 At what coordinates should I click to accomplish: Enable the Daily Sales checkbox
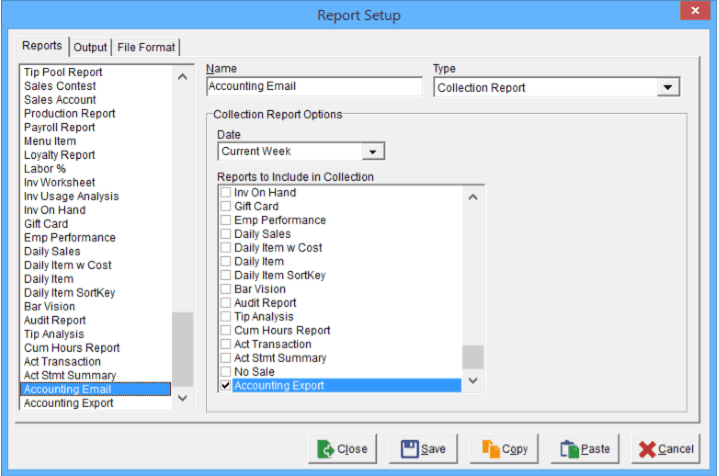click(226, 234)
